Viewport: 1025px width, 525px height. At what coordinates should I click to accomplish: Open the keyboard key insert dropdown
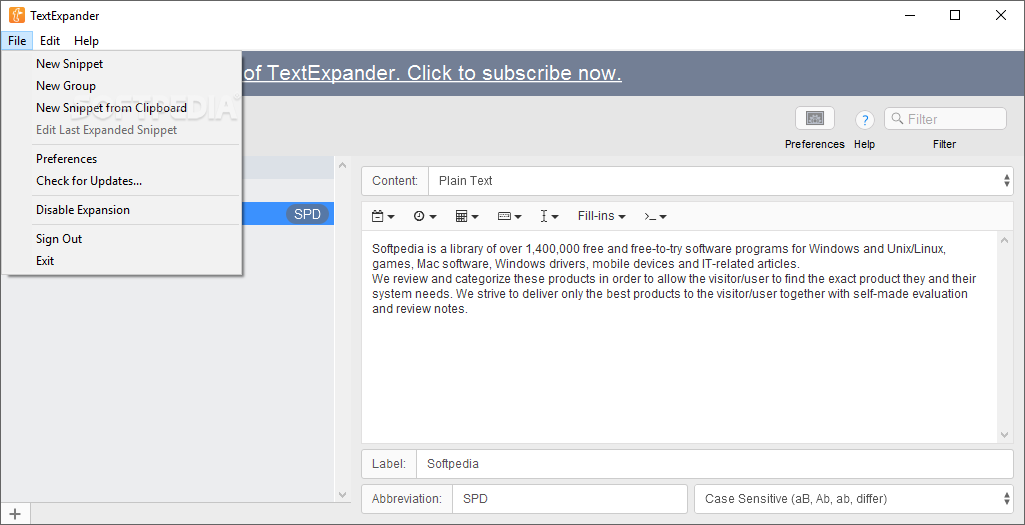509,216
